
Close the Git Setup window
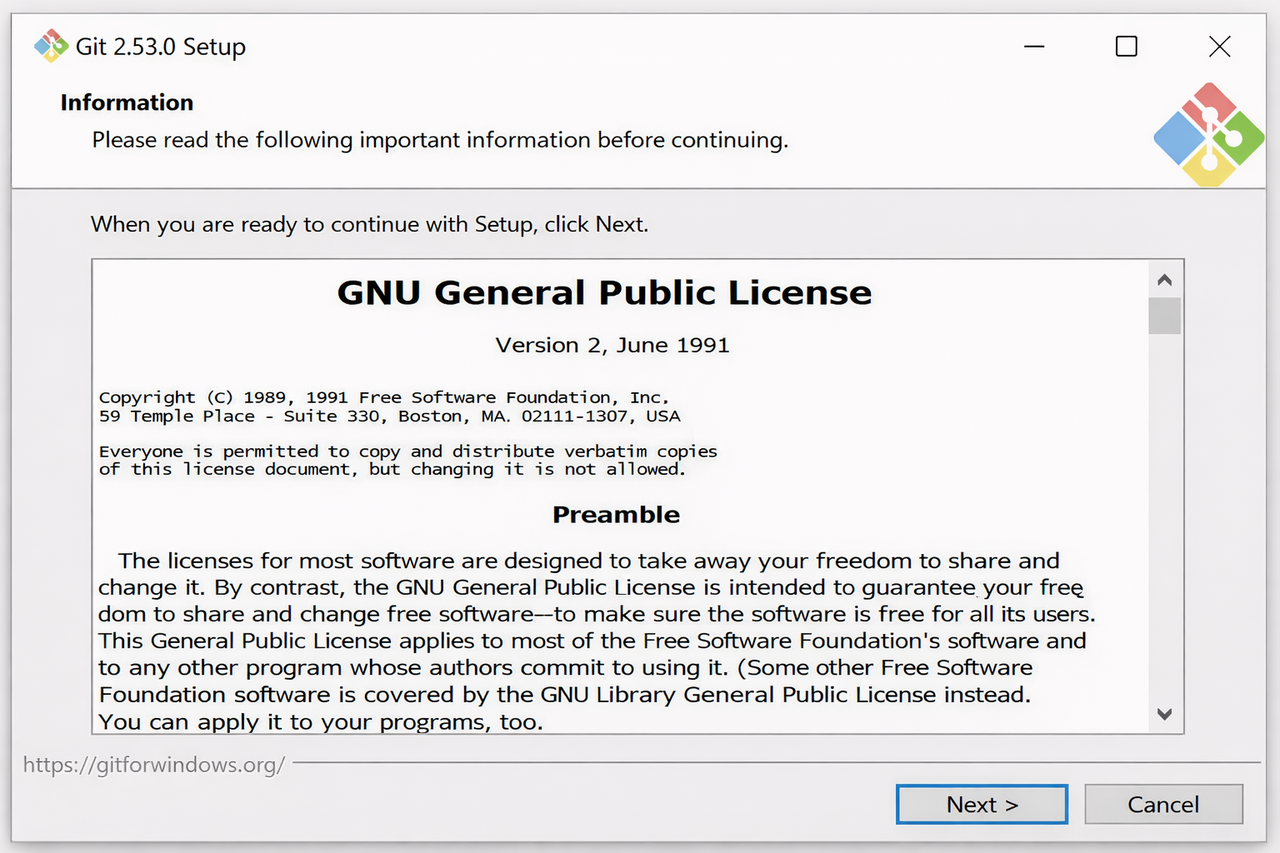pyautogui.click(x=1219, y=46)
